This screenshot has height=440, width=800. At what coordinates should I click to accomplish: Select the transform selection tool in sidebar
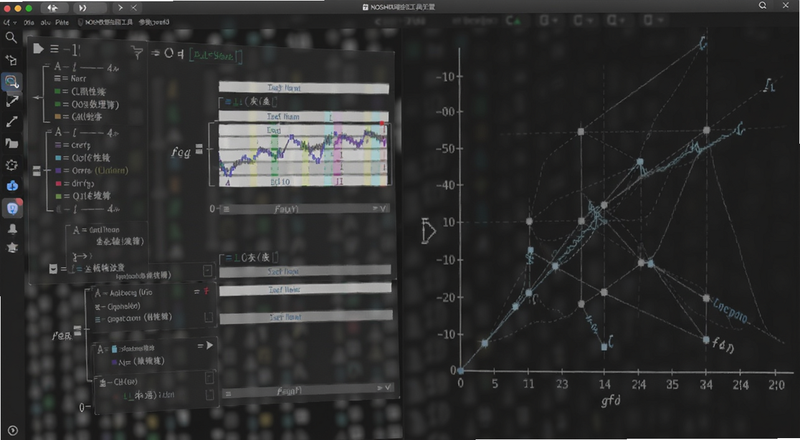[11, 60]
